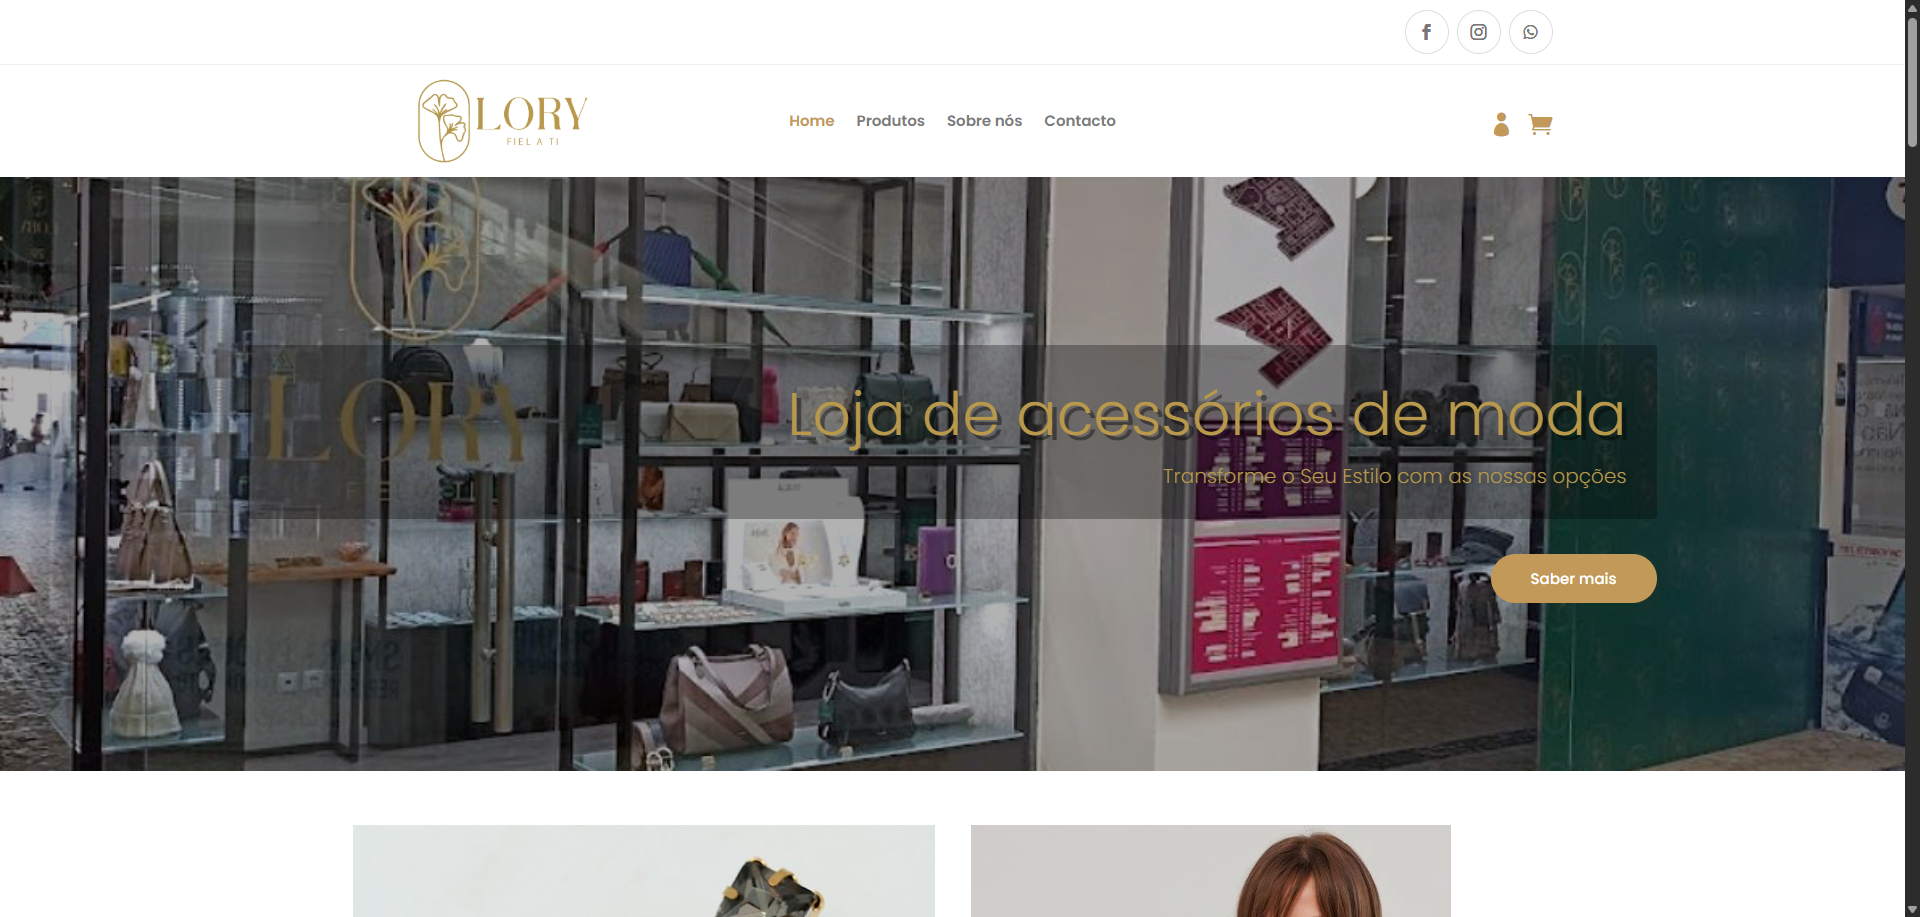Open the Facebook social link icon
The height and width of the screenshot is (917, 1920).
(x=1426, y=32)
